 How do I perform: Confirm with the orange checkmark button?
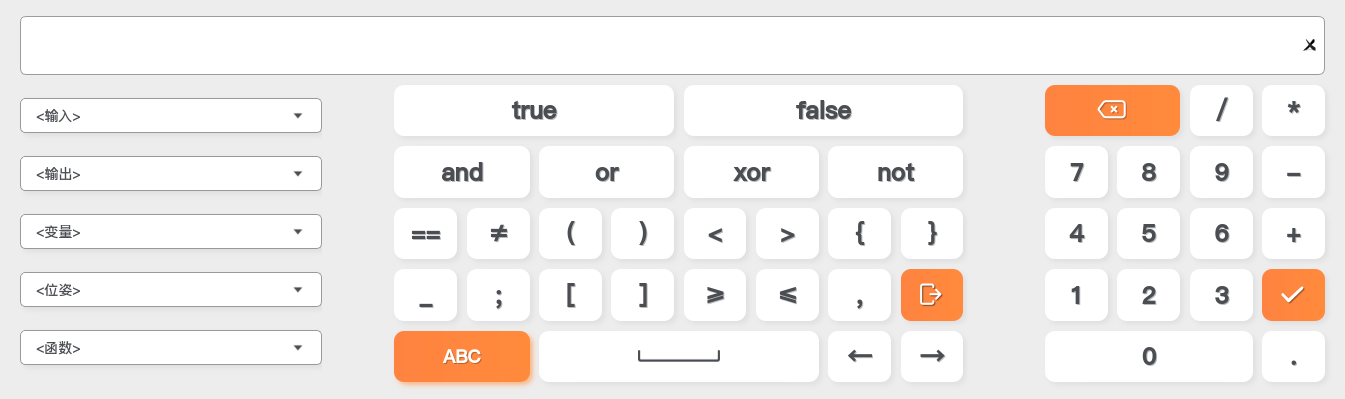click(1293, 295)
